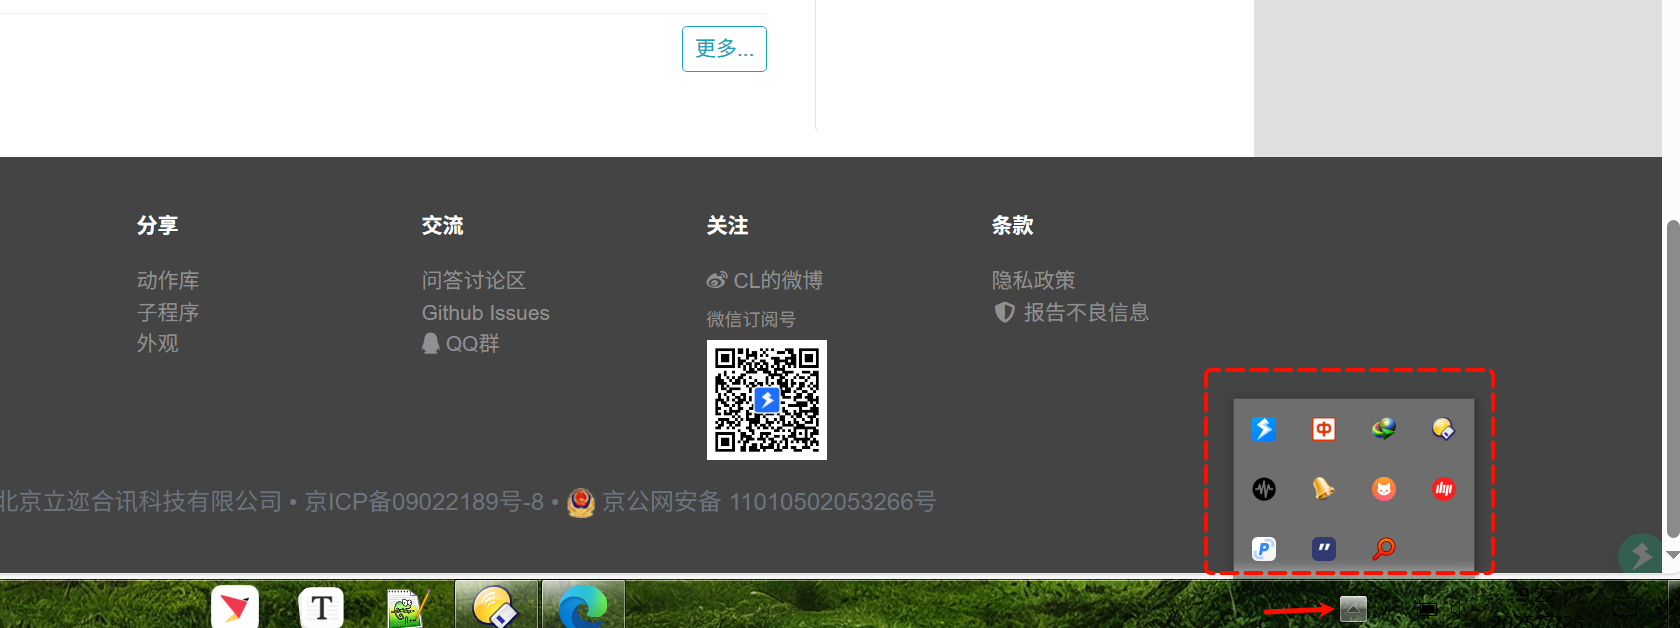Open the red paper-plane app on taskbar
Image resolution: width=1680 pixels, height=628 pixels.
pos(235,607)
